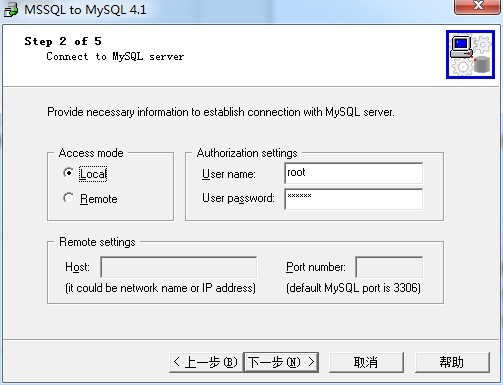This screenshot has height=385, width=503.
Task: Click the "MSSQL to MySQL 4.1" title bar text
Action: [x=85, y=10]
